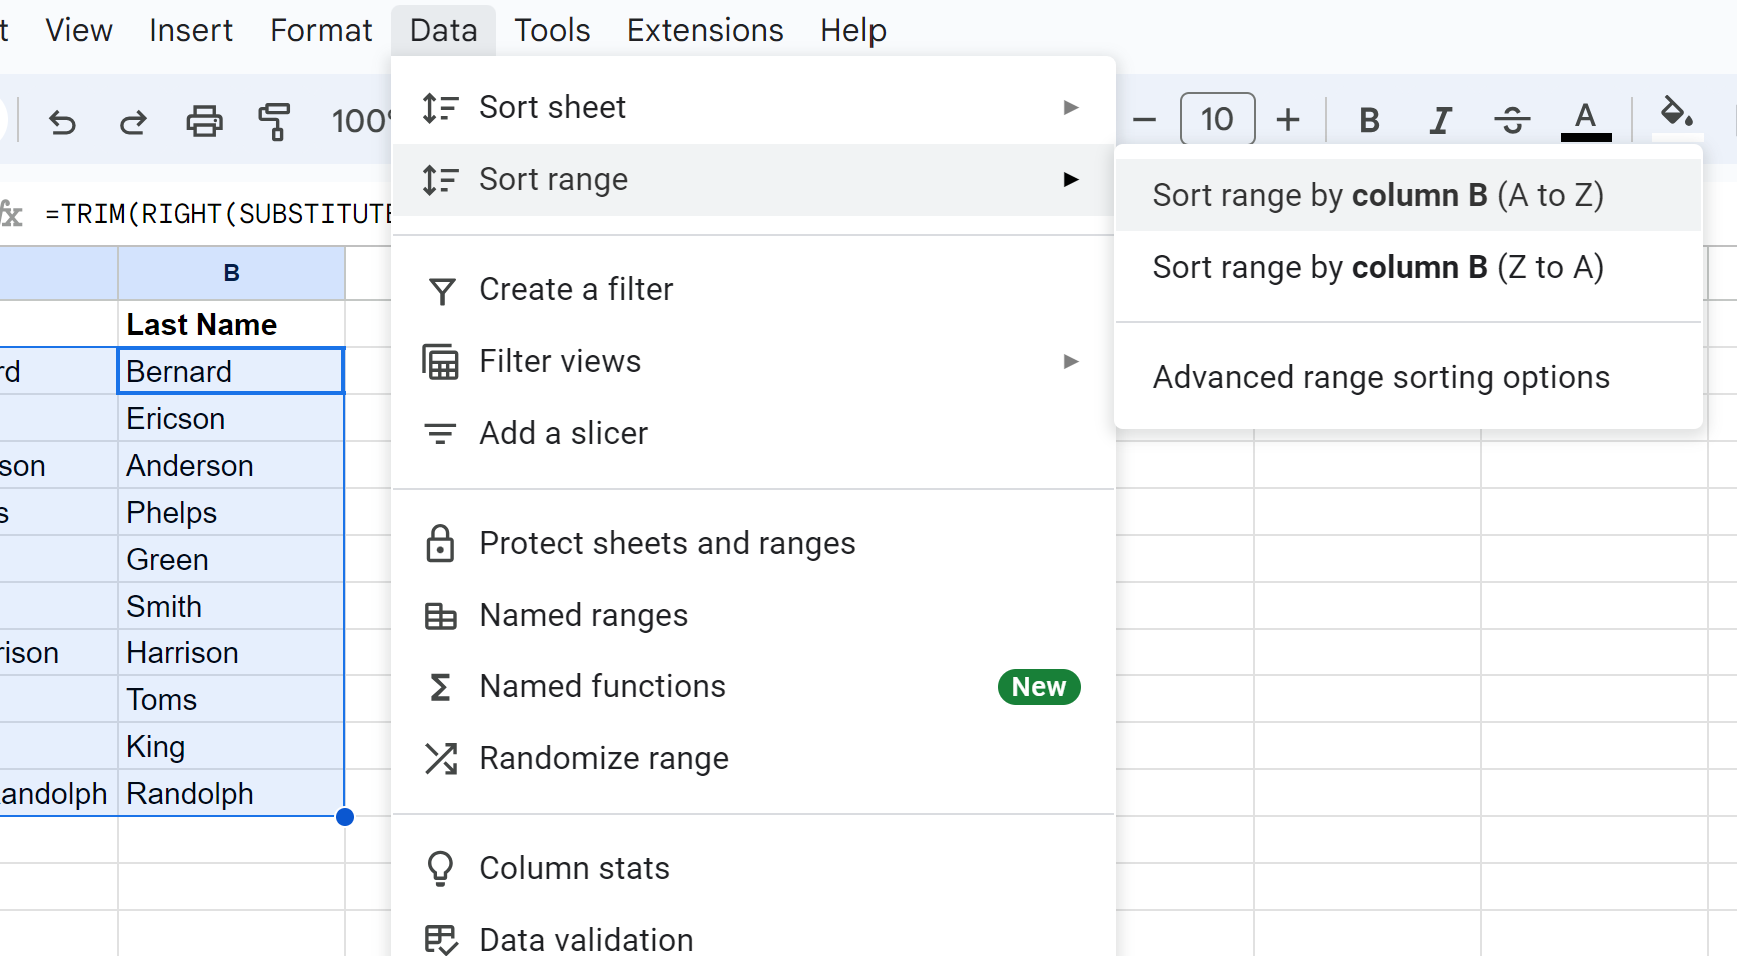Screen dimensions: 1737x956
Task: Select the Toms cell
Action: pos(232,700)
